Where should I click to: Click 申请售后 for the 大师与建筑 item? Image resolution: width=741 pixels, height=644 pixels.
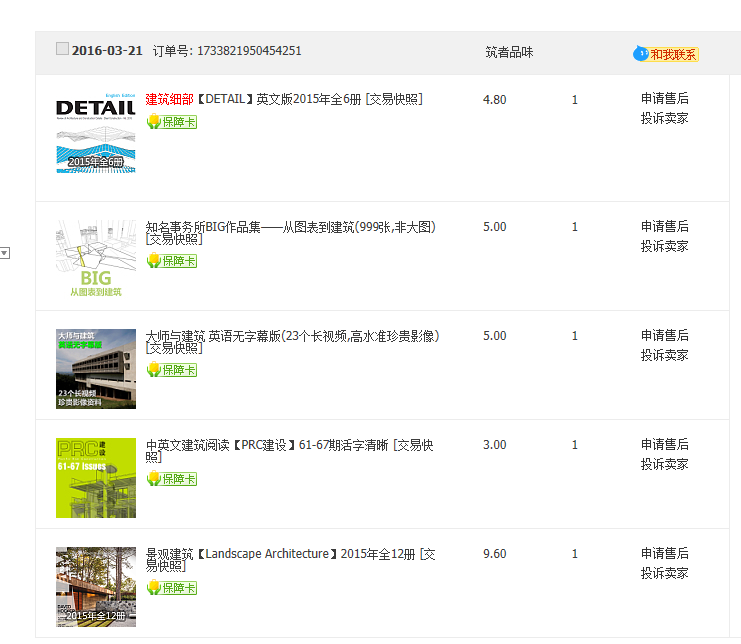coord(664,336)
